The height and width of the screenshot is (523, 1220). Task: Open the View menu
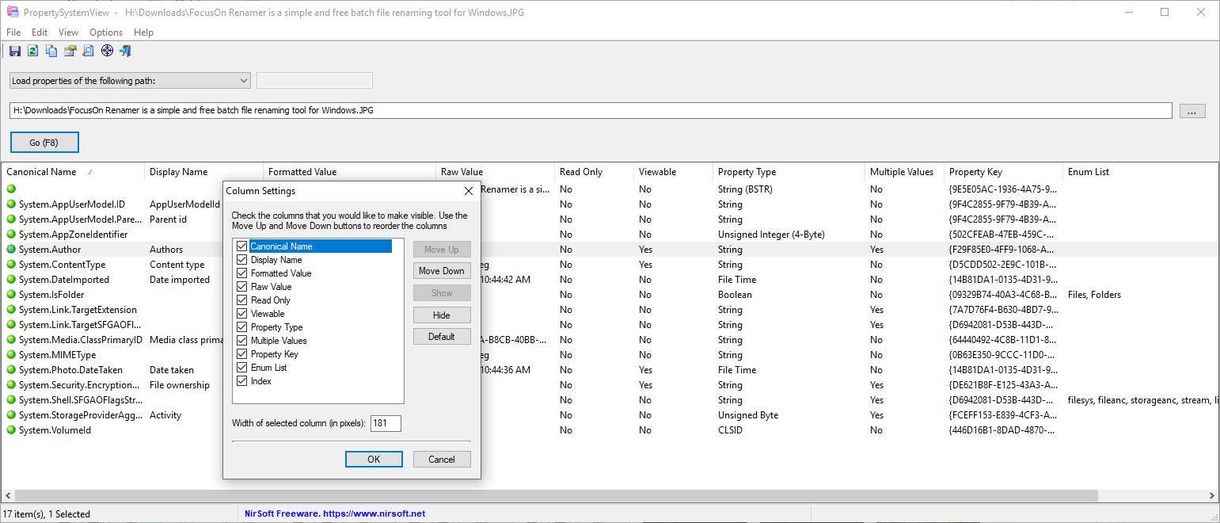68,32
